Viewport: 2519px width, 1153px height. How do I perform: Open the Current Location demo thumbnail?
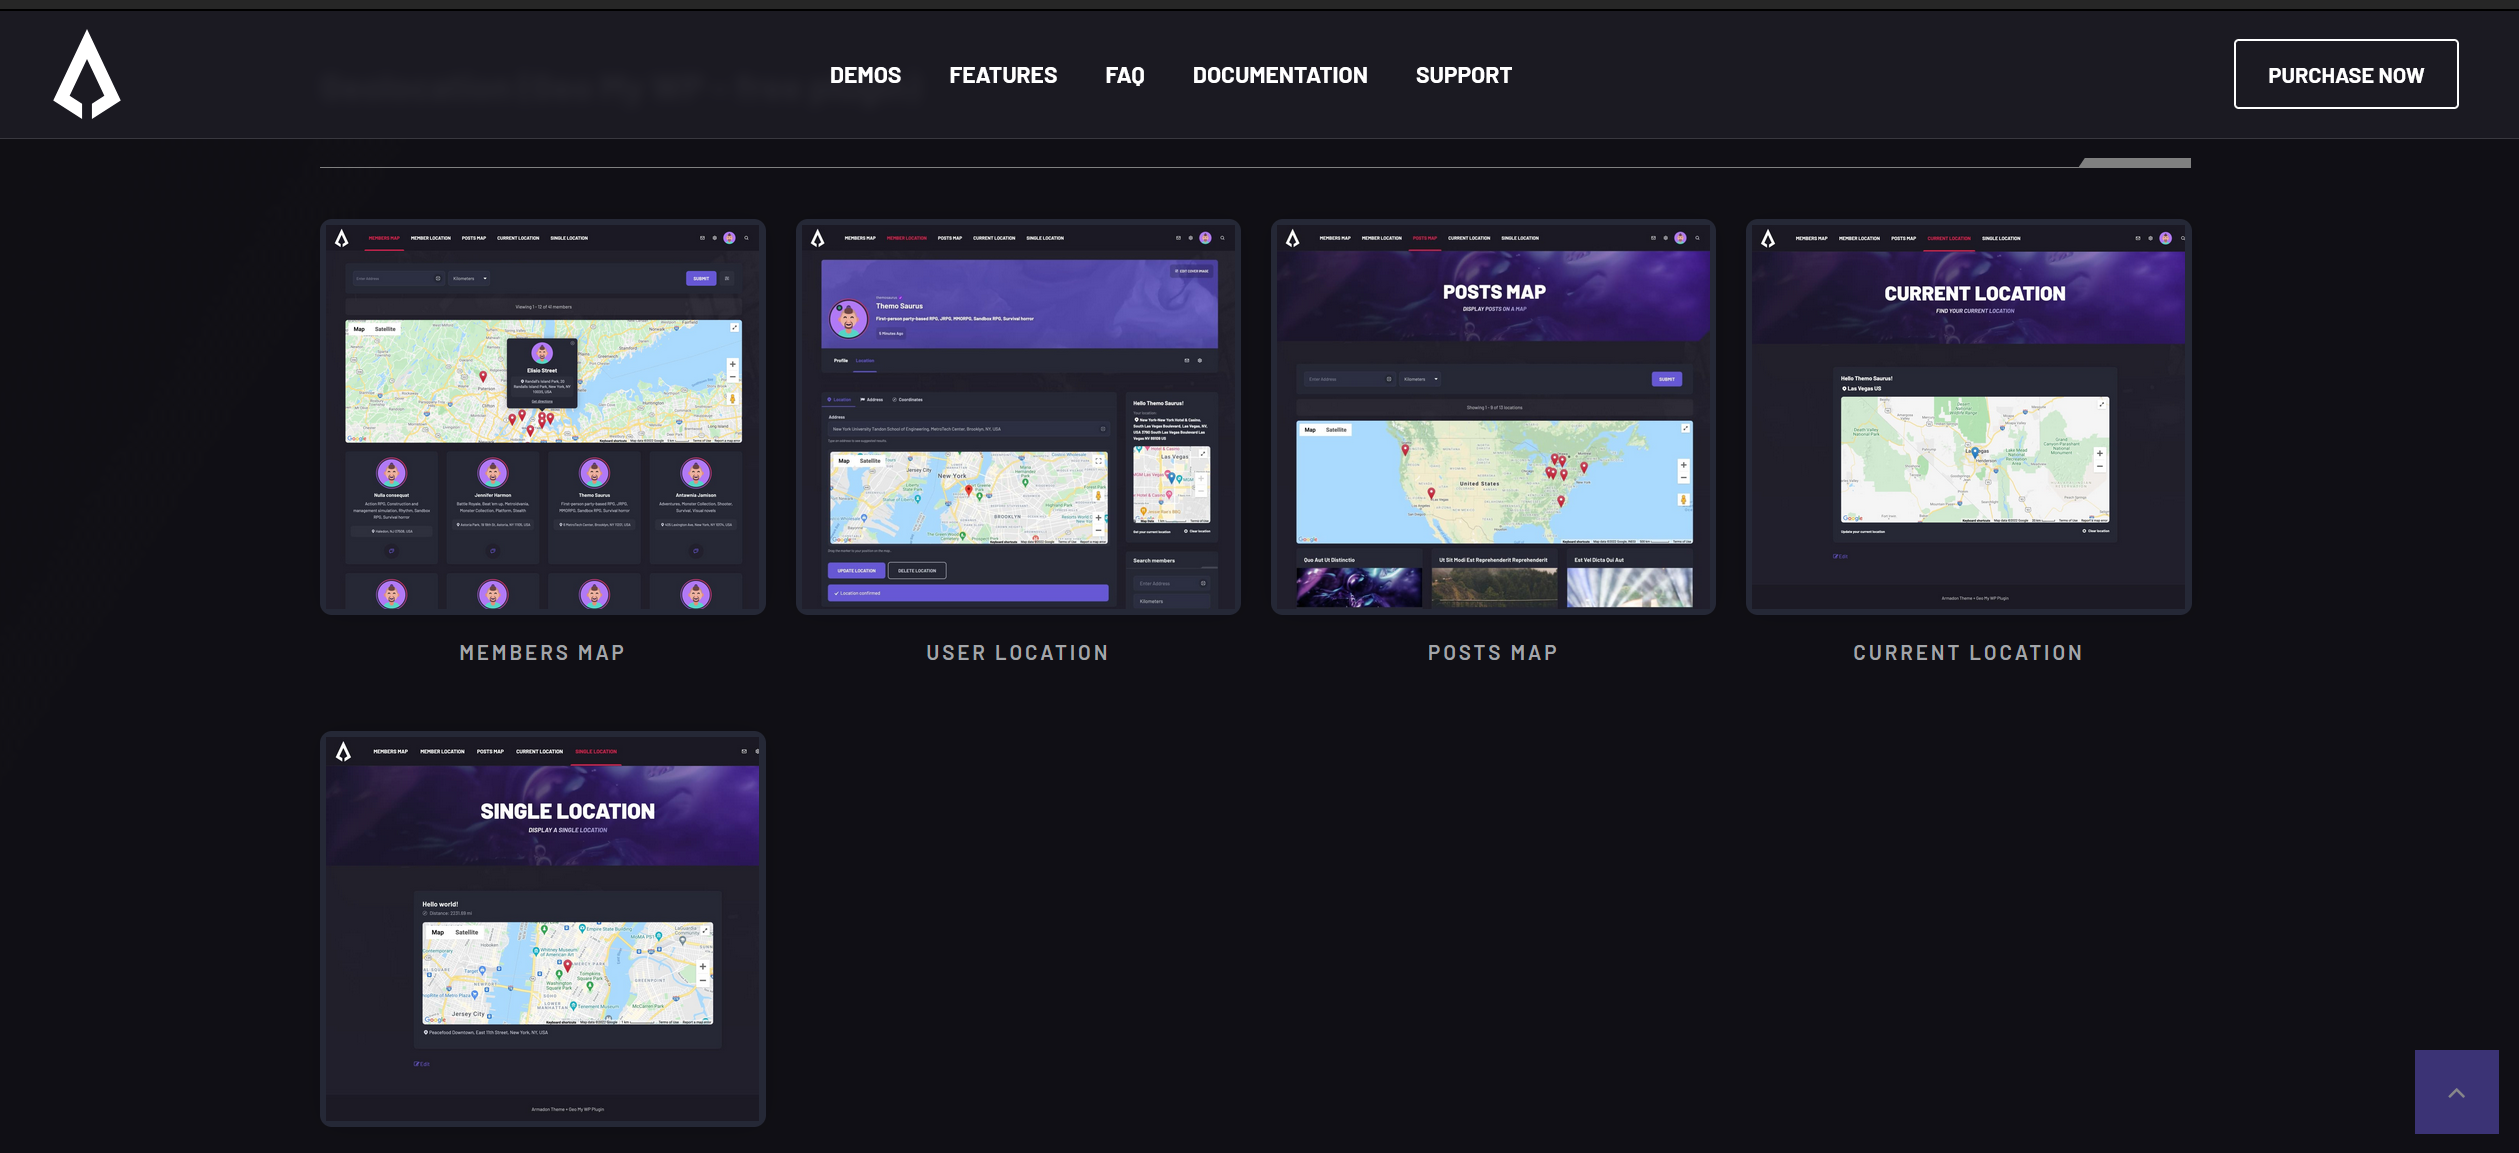[1967, 417]
